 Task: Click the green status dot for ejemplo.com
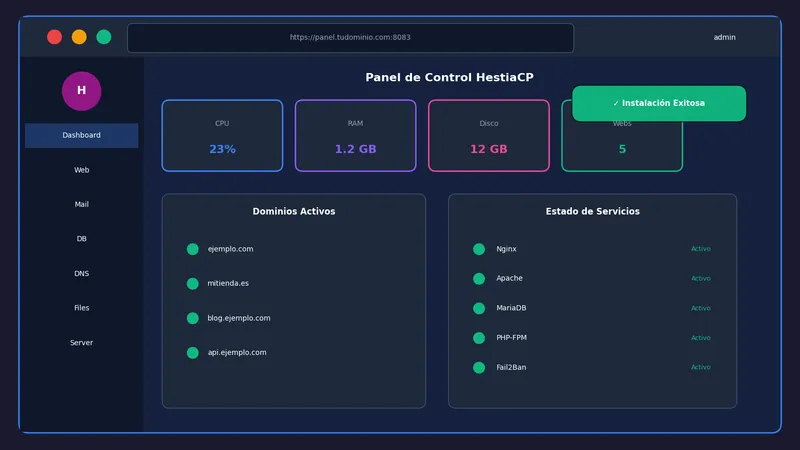tap(193, 249)
